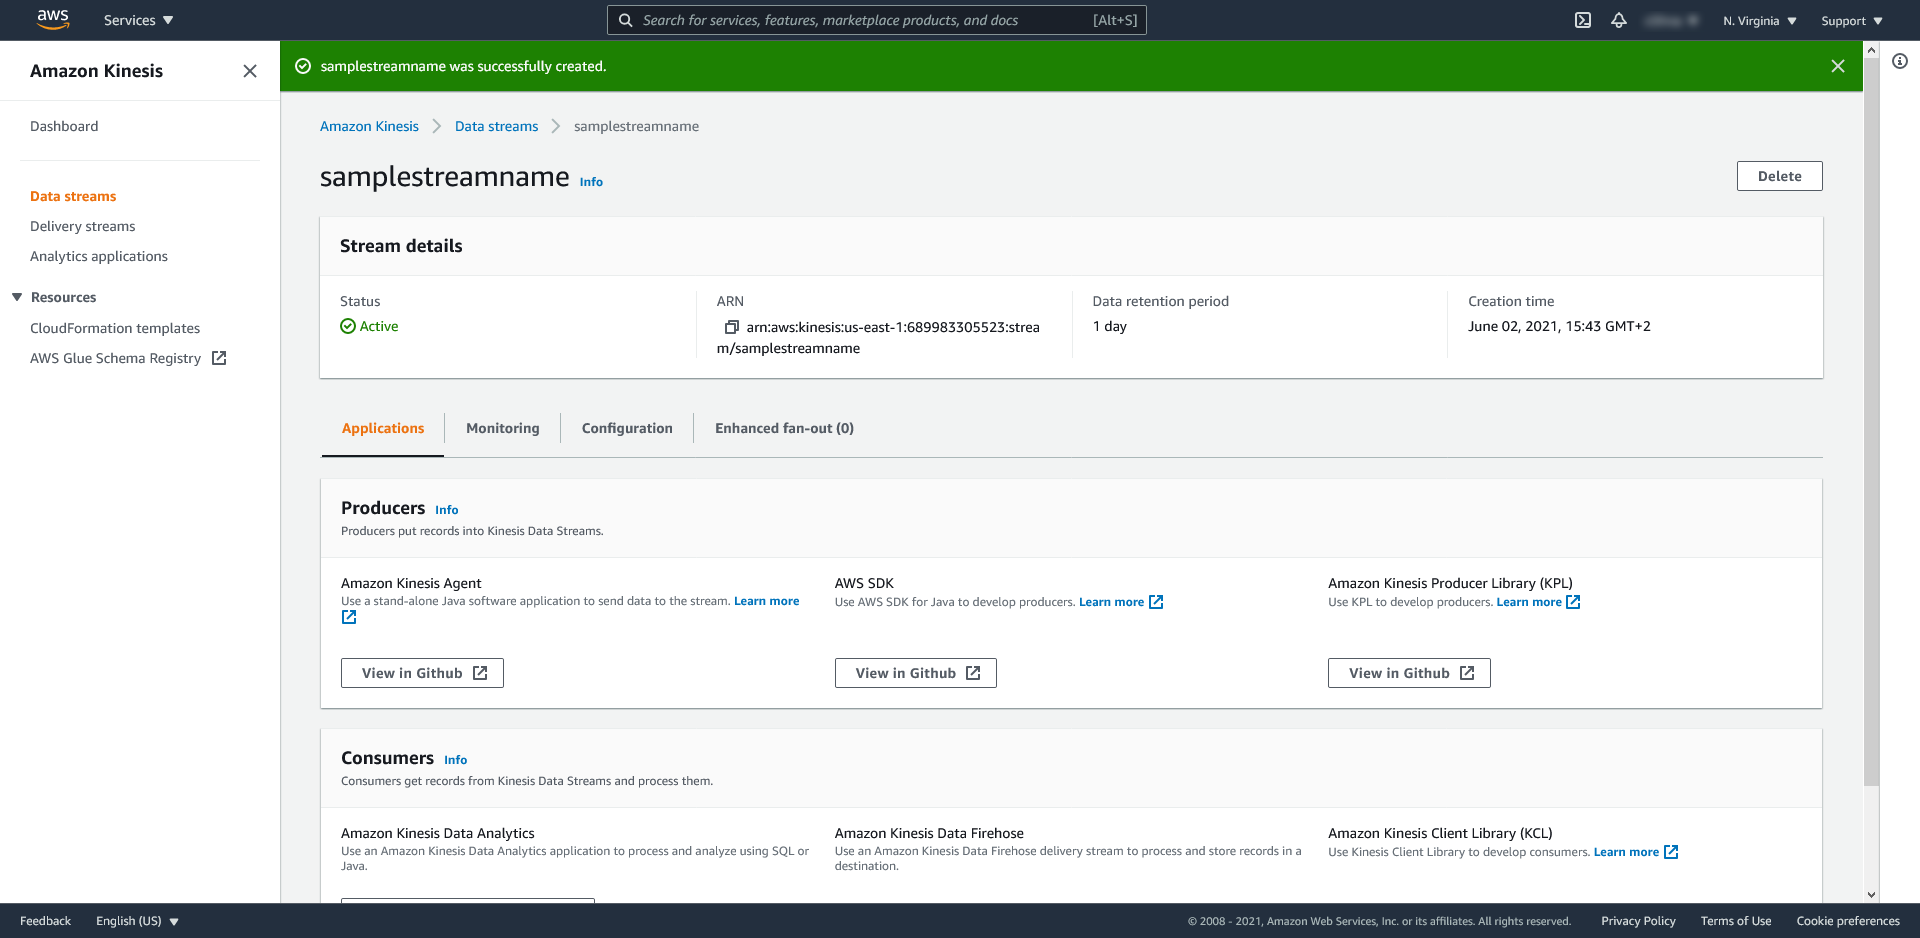Click 'Amazon Kinesis Data Firehose' consumer heading
The height and width of the screenshot is (938, 1920).
point(929,833)
